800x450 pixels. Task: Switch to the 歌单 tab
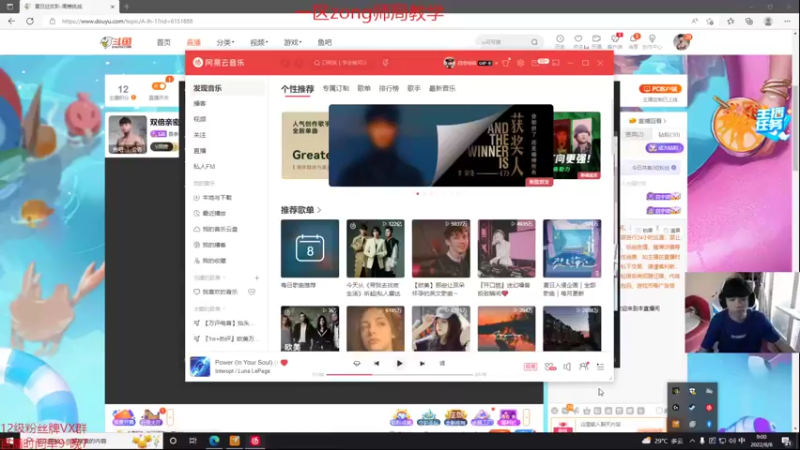pyautogui.click(x=364, y=88)
